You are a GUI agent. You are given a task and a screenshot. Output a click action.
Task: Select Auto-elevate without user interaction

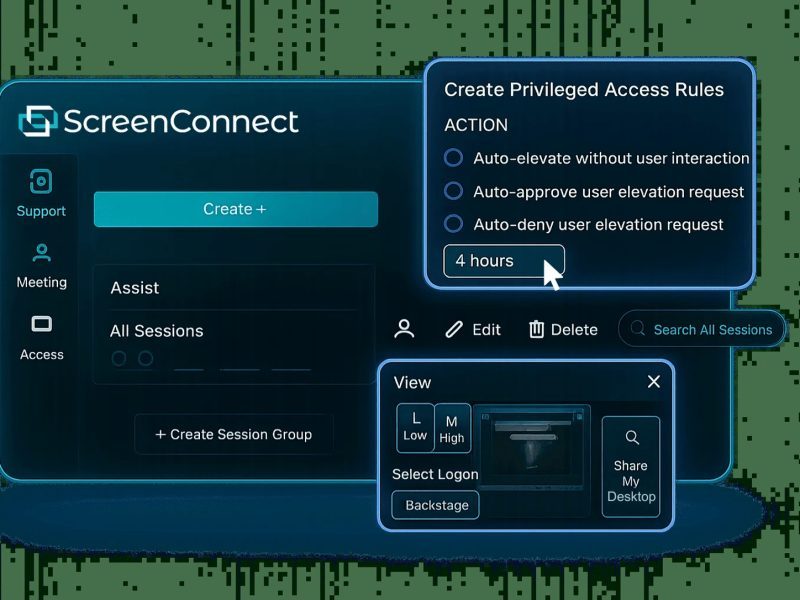453,158
